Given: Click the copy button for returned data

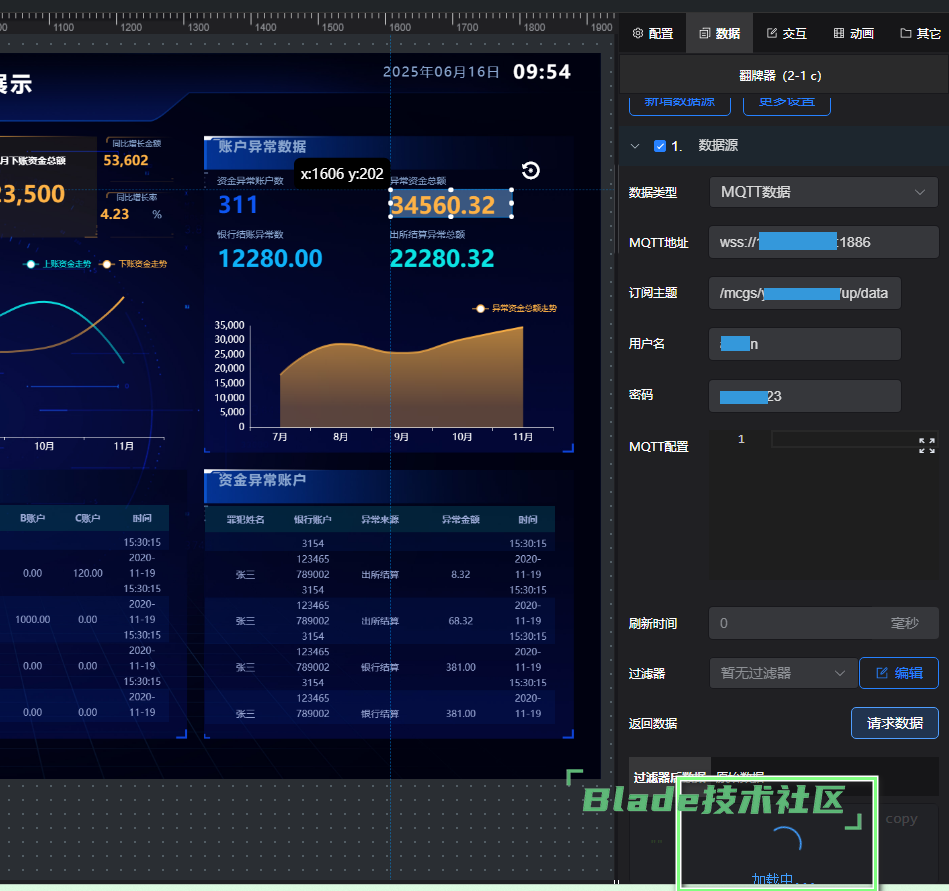Looking at the screenshot, I should (x=901, y=819).
